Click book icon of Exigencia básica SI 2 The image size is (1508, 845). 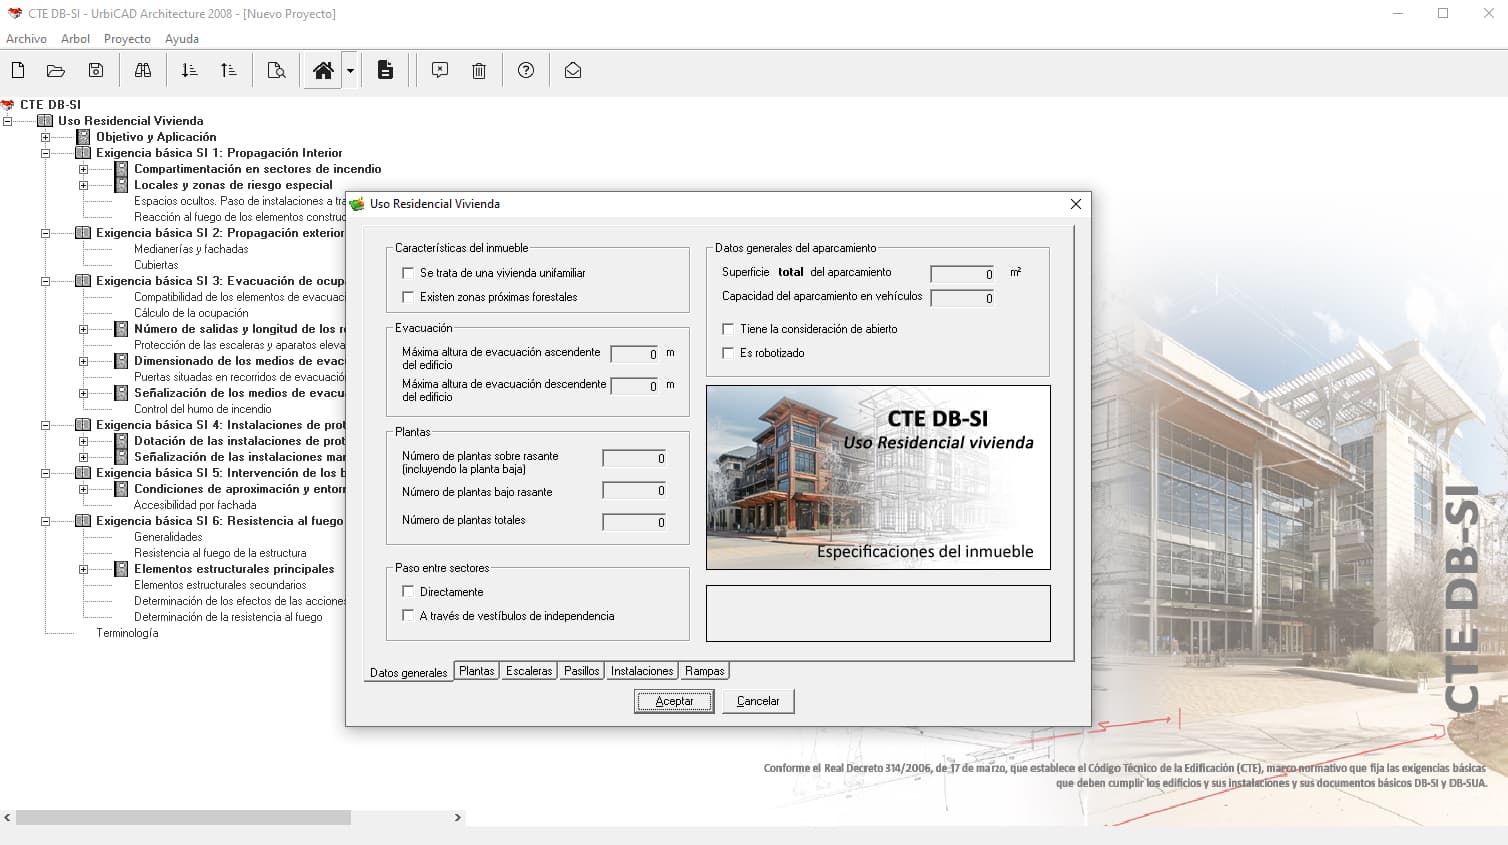pos(83,233)
